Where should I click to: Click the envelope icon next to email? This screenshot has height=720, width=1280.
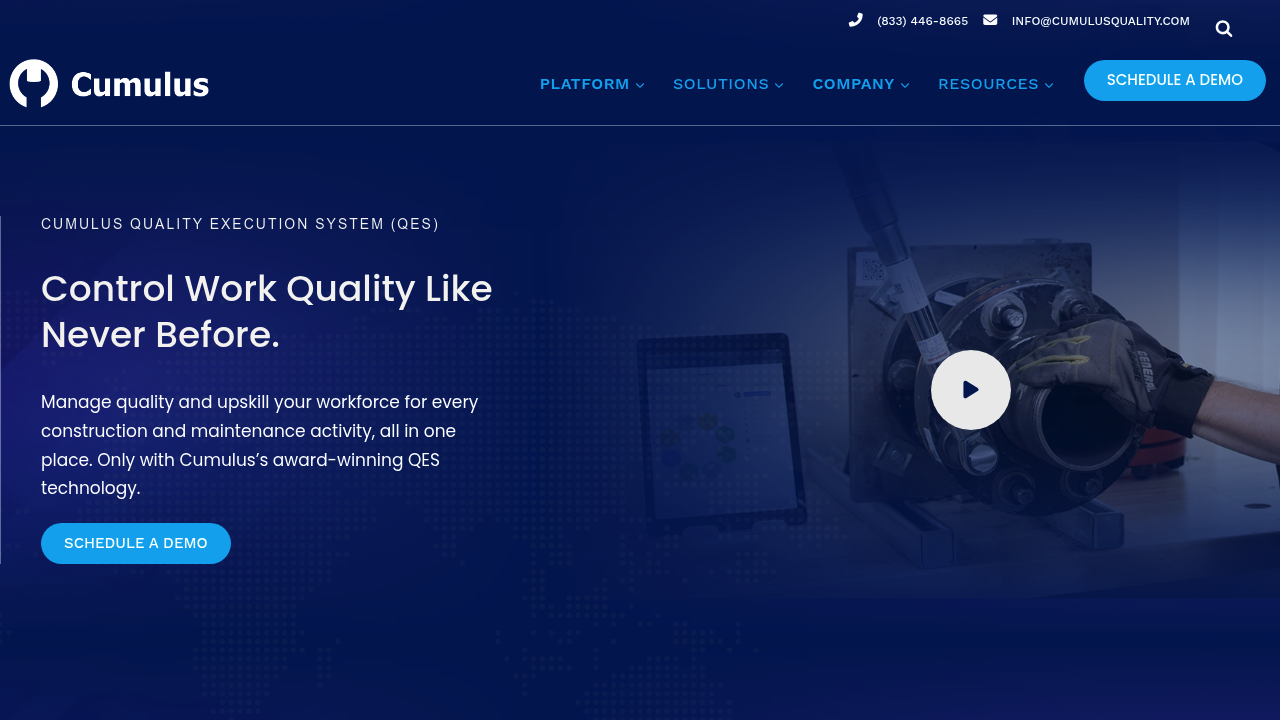pyautogui.click(x=988, y=18)
